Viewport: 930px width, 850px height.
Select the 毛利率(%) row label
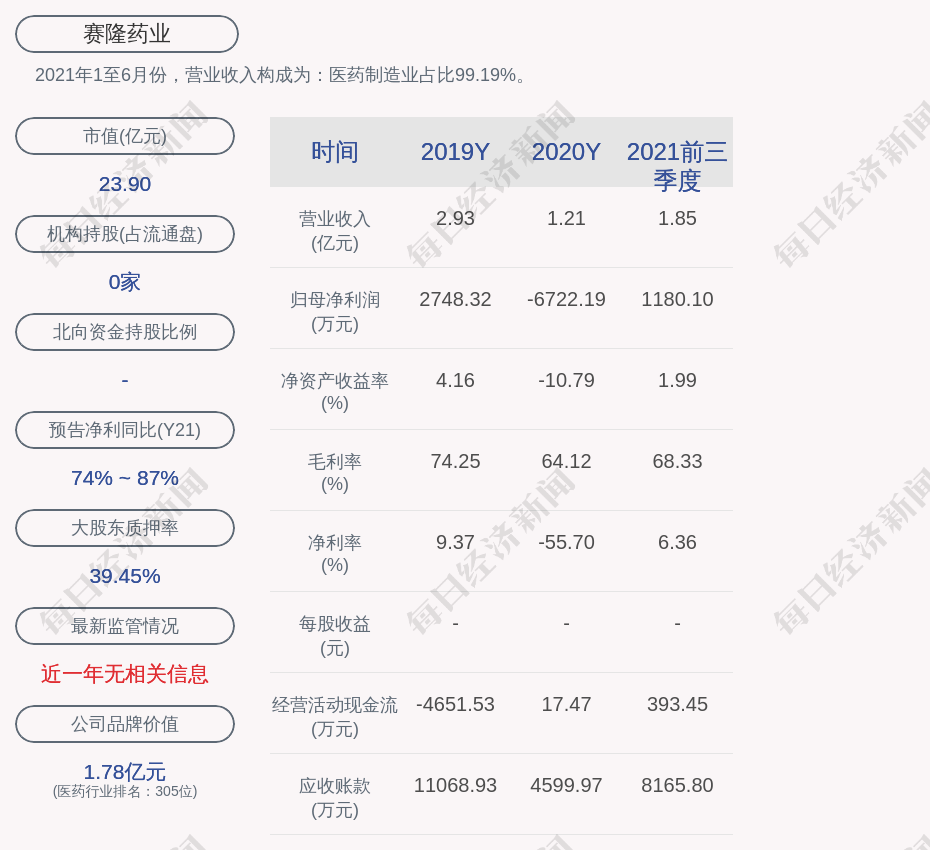tap(335, 473)
